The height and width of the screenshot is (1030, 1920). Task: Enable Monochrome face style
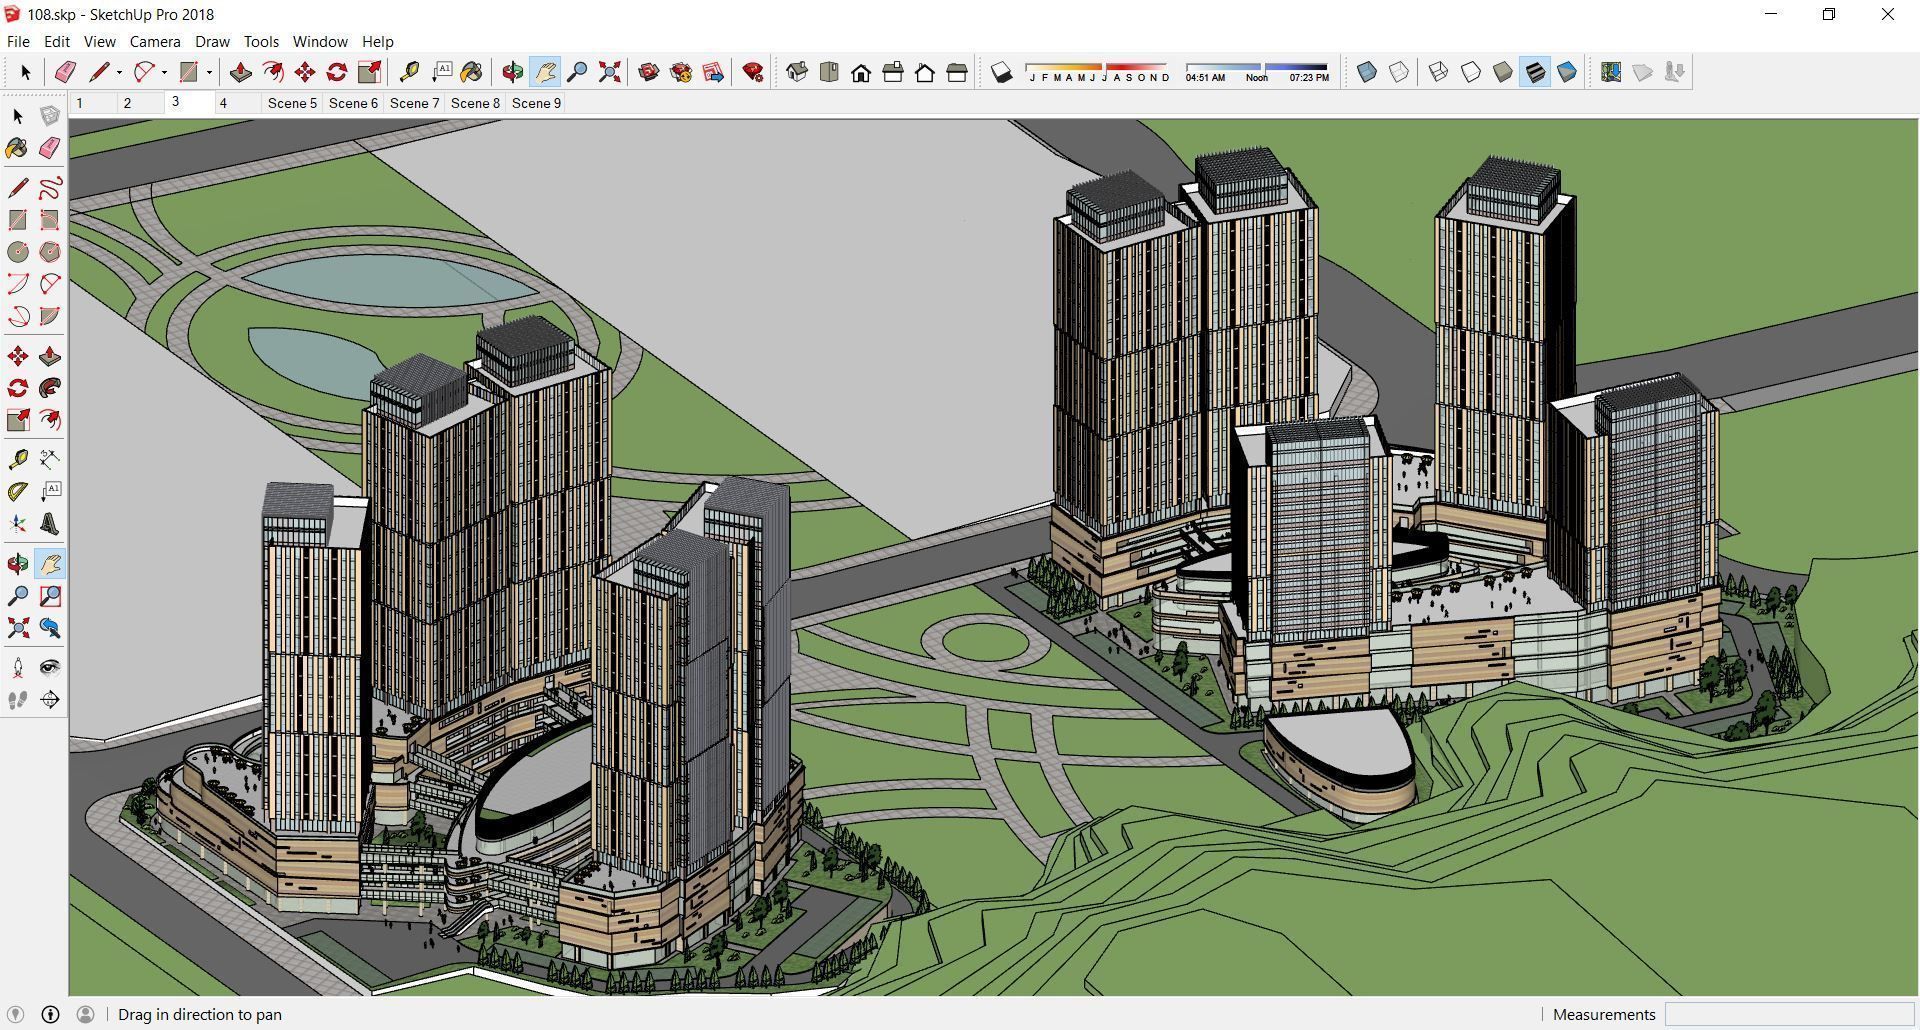click(x=1567, y=72)
